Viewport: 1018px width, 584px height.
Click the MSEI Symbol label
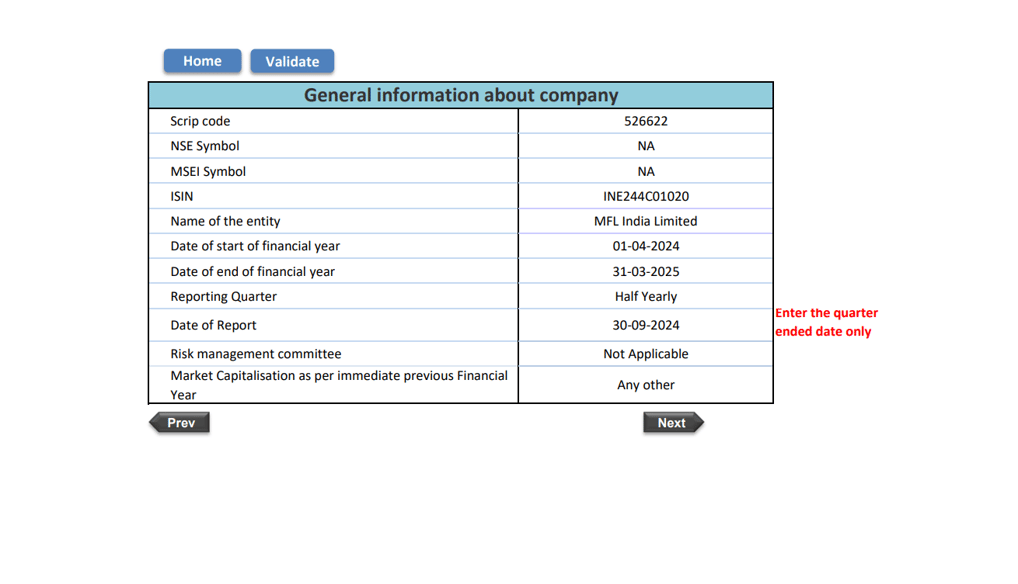point(208,171)
